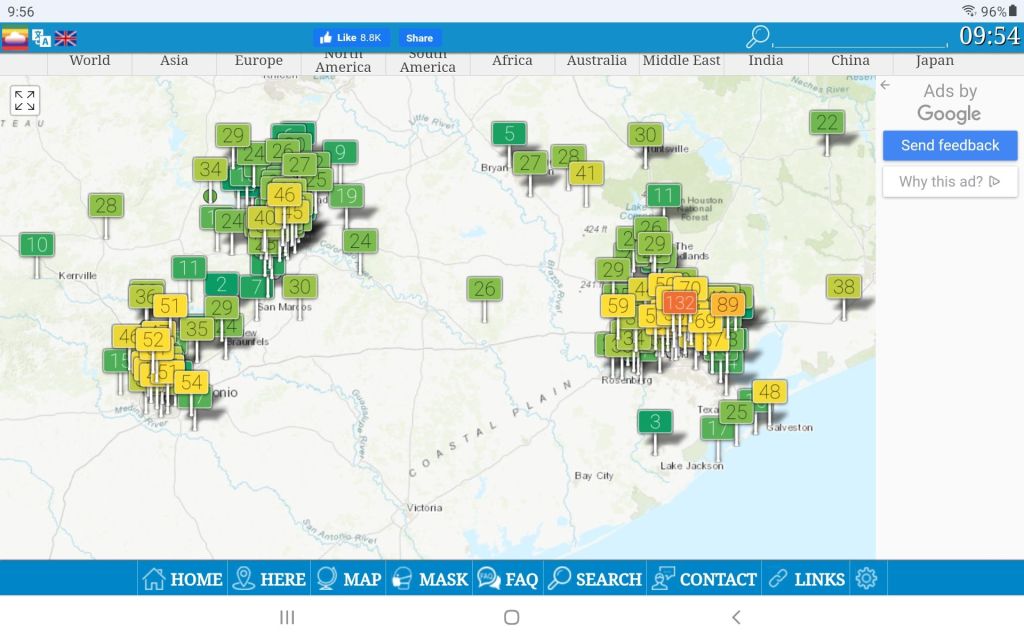Open the FAQ section

pos(508,578)
